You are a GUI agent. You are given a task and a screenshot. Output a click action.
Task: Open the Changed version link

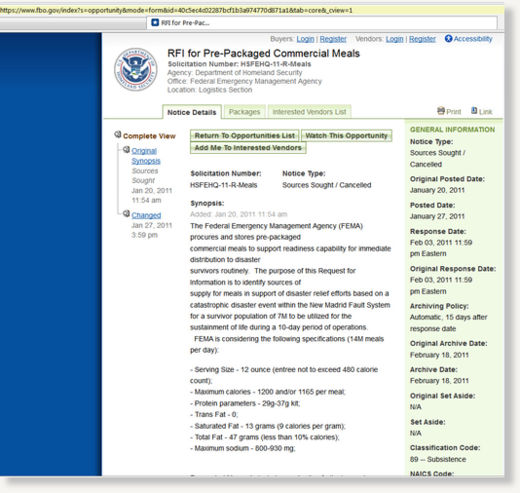click(x=146, y=215)
